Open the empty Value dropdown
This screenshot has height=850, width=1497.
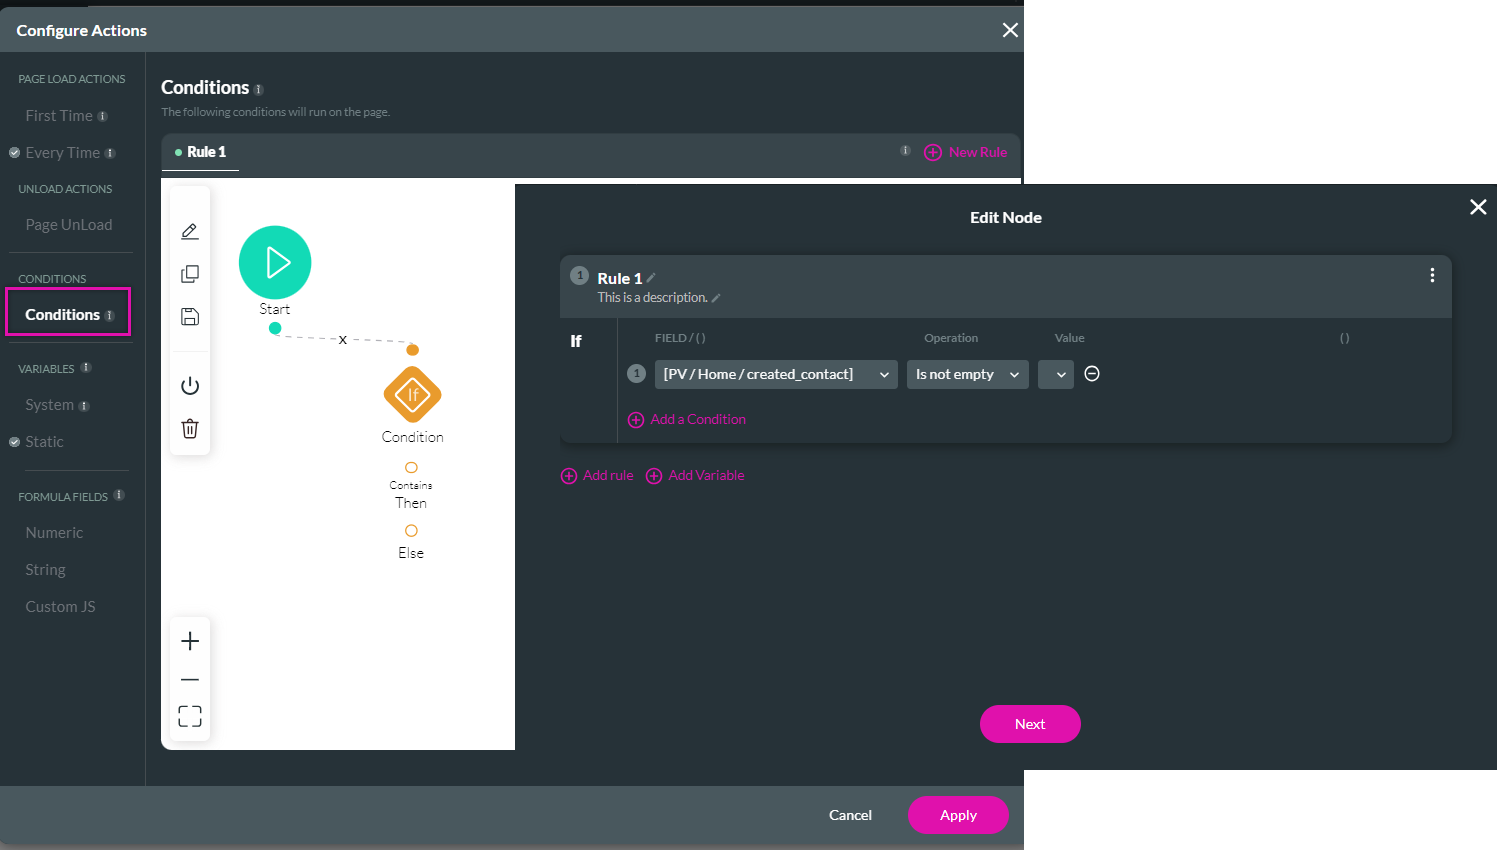click(1056, 374)
